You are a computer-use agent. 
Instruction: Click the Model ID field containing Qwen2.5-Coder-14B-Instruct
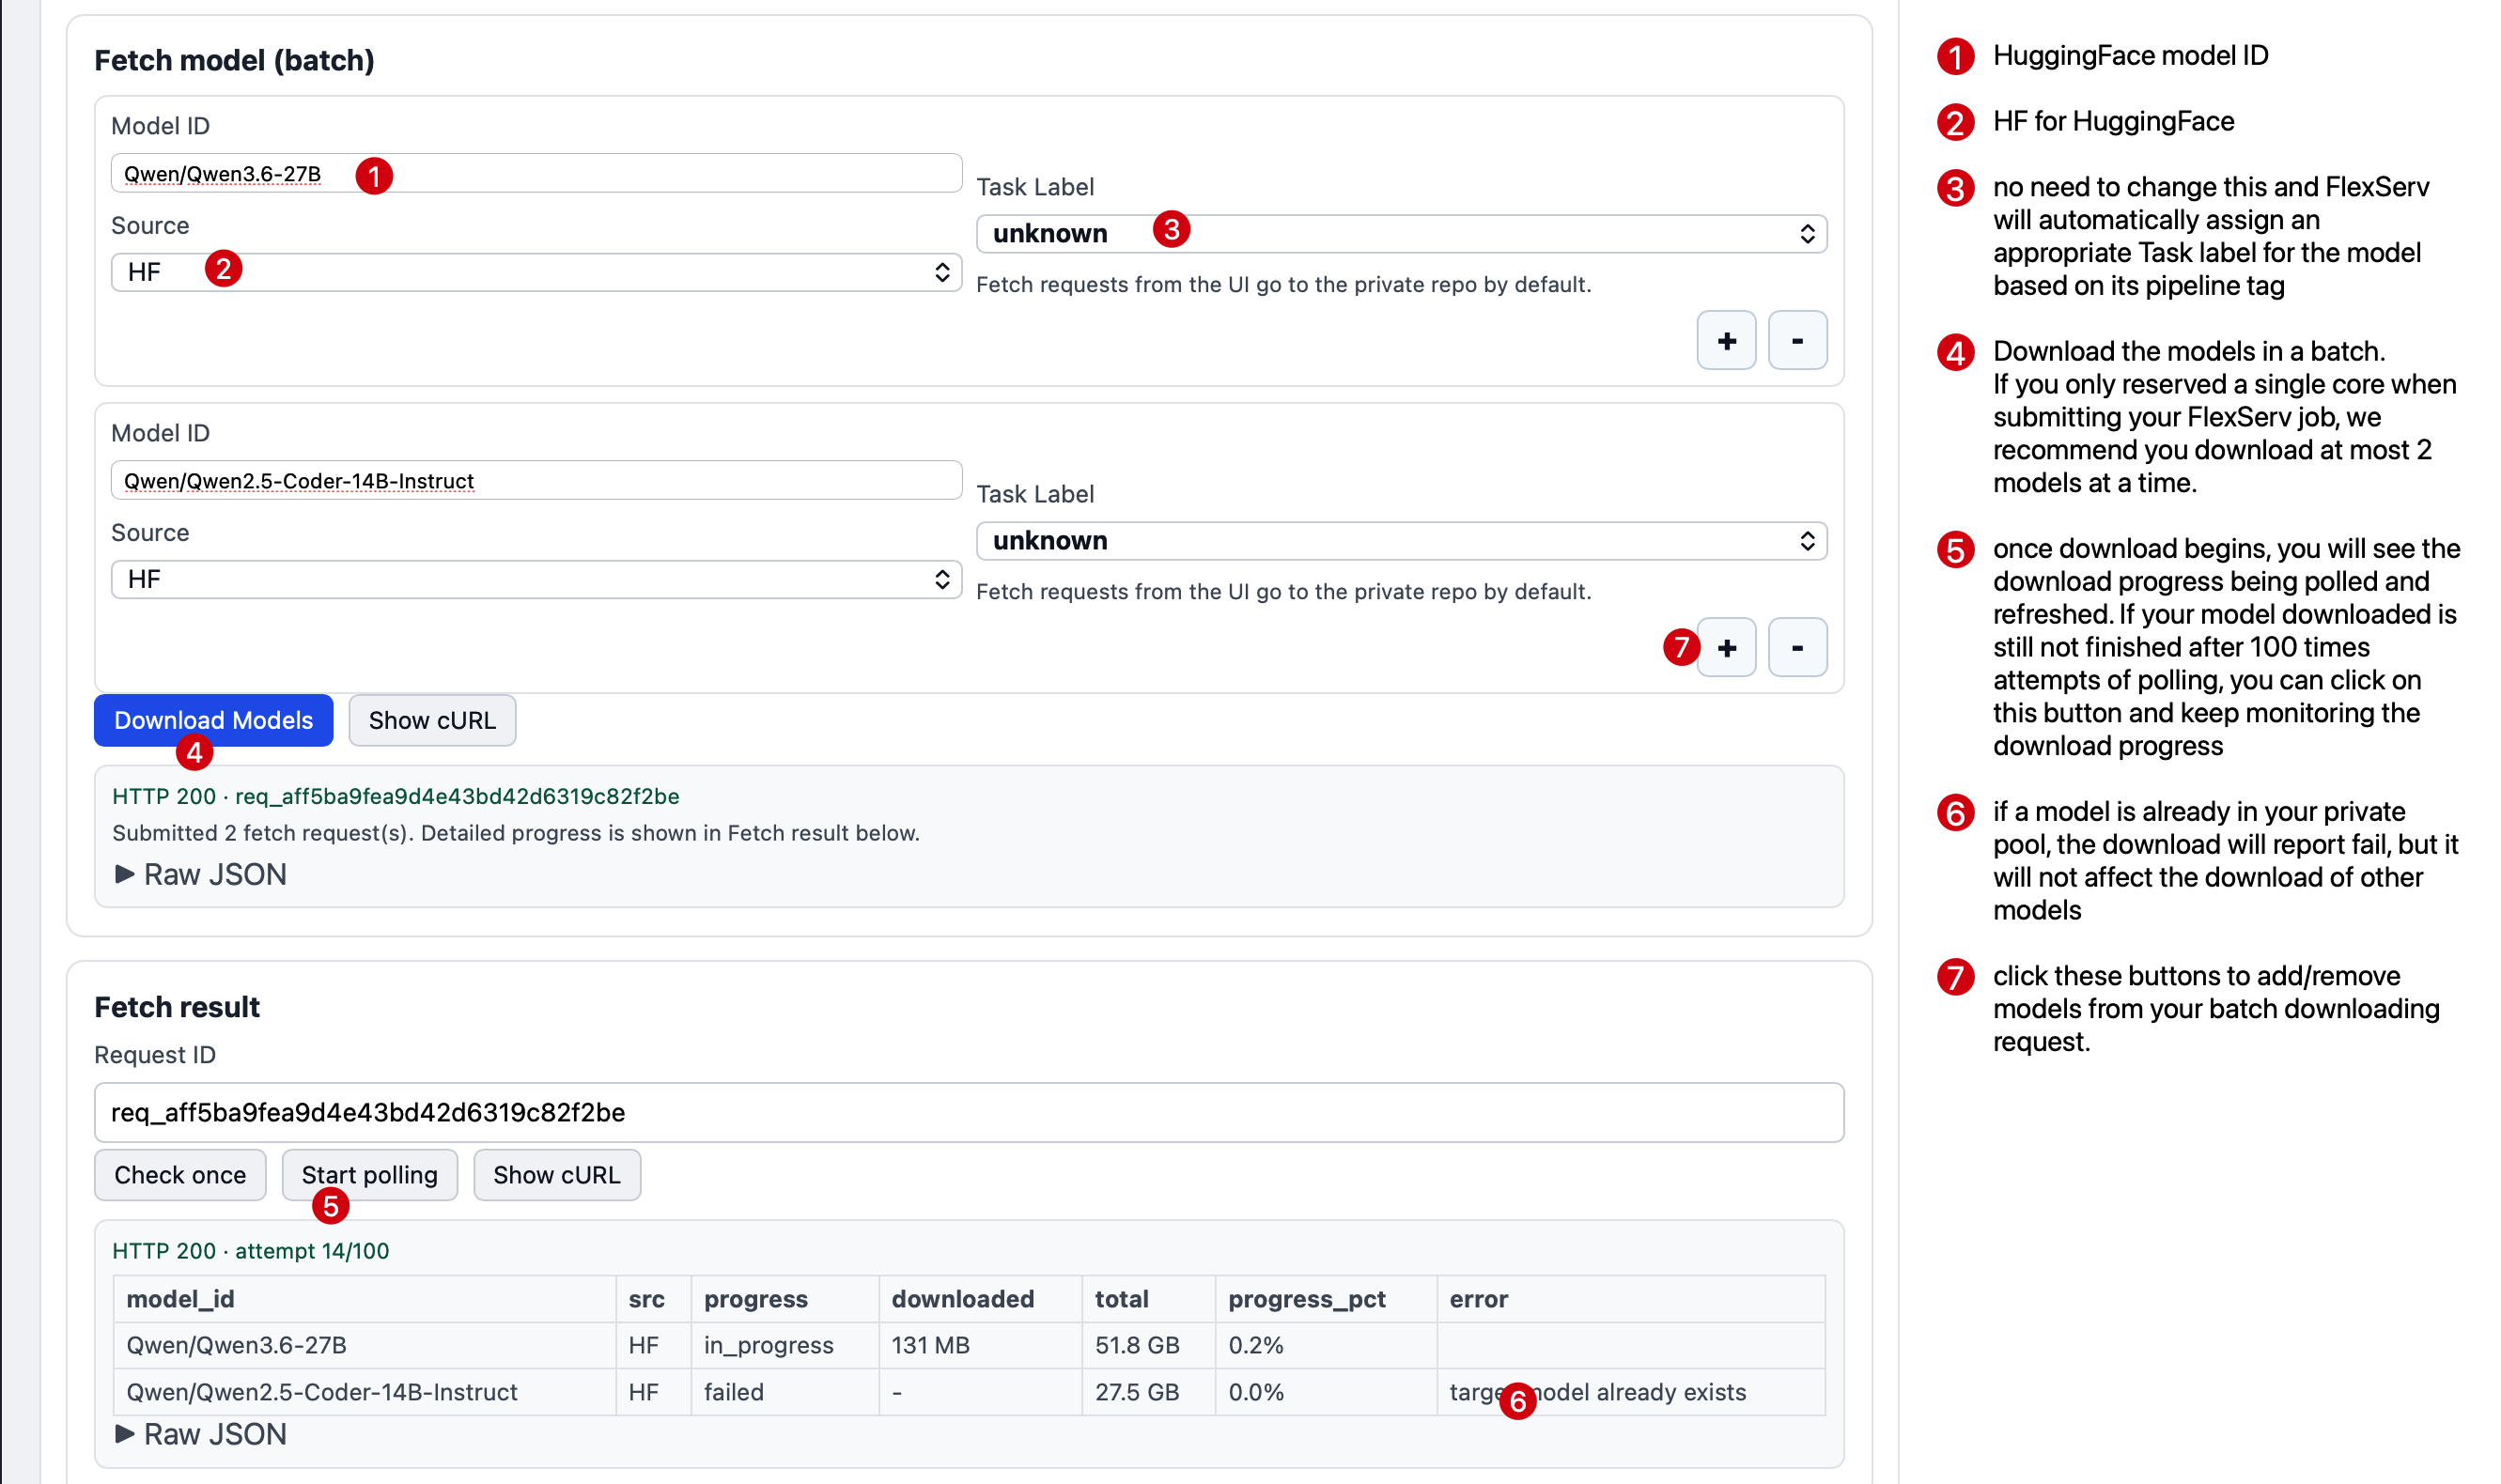[x=536, y=480]
